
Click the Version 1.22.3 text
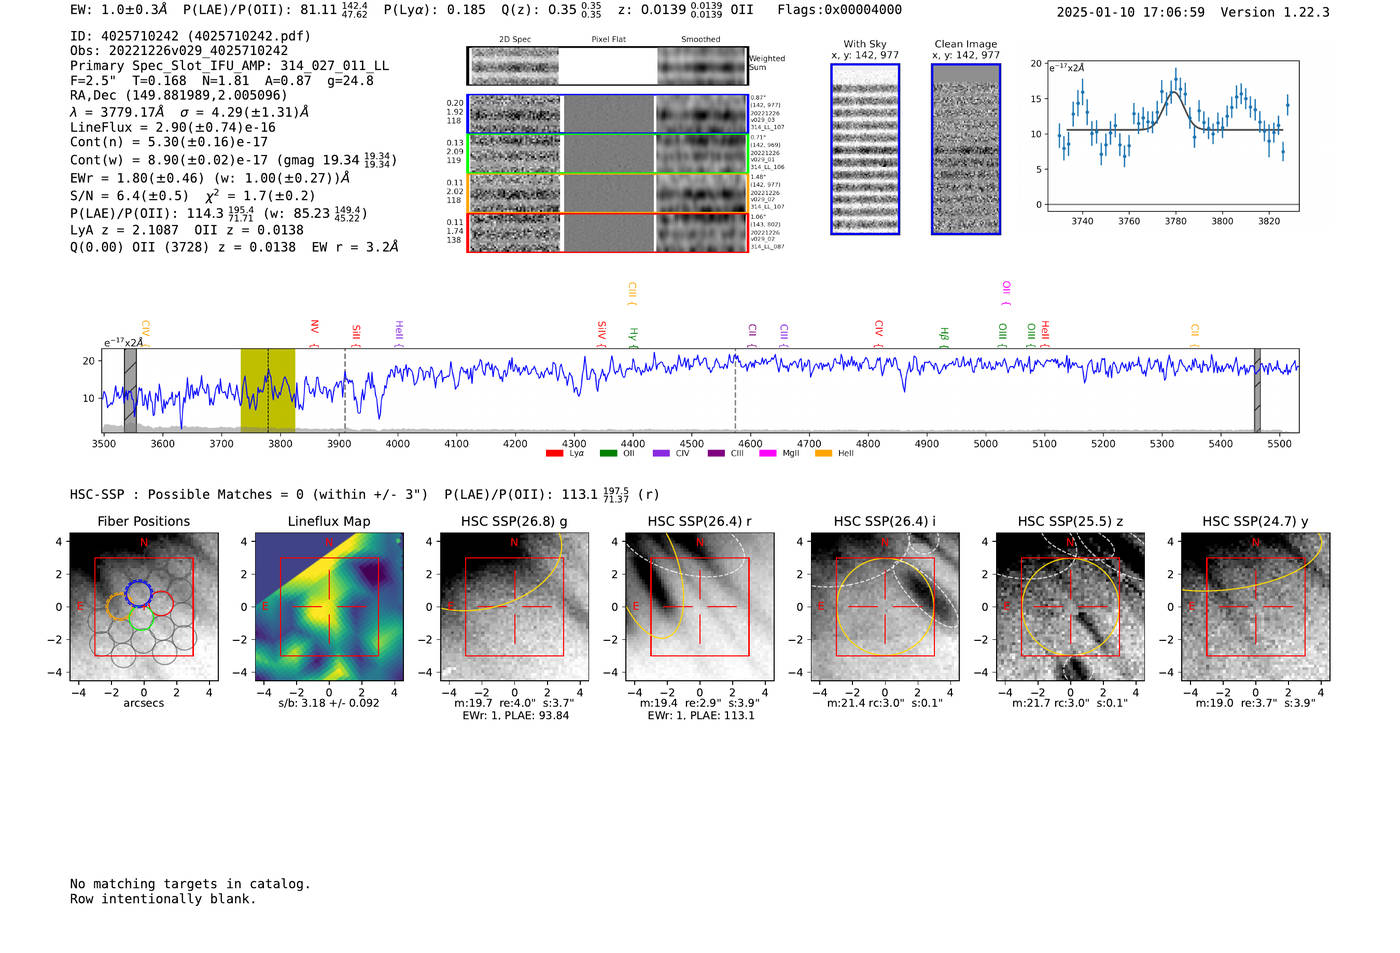click(1275, 13)
